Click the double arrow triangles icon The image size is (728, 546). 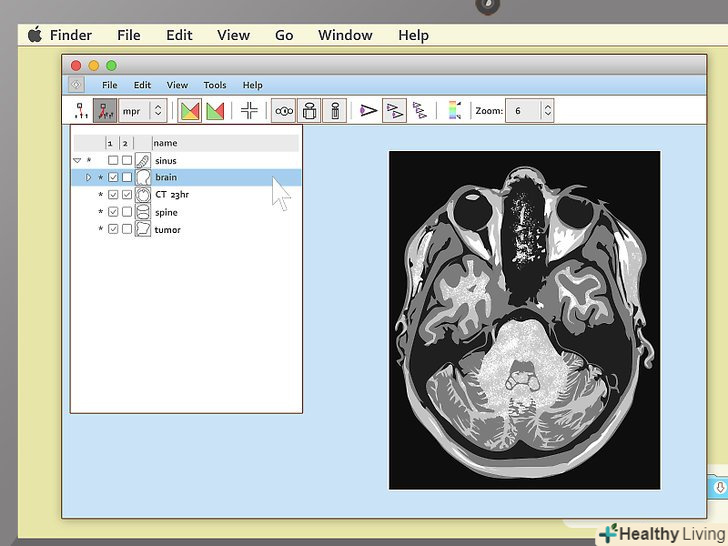(x=394, y=111)
